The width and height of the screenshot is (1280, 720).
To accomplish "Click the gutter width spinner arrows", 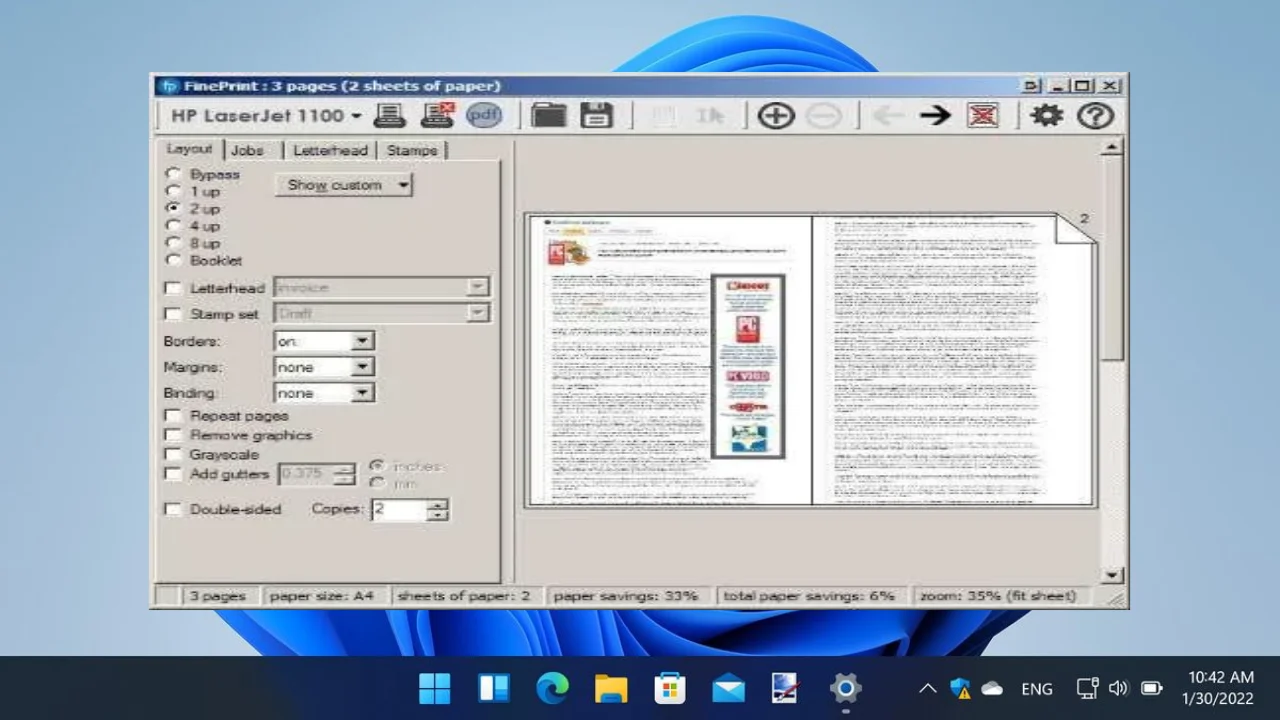I will [344, 474].
